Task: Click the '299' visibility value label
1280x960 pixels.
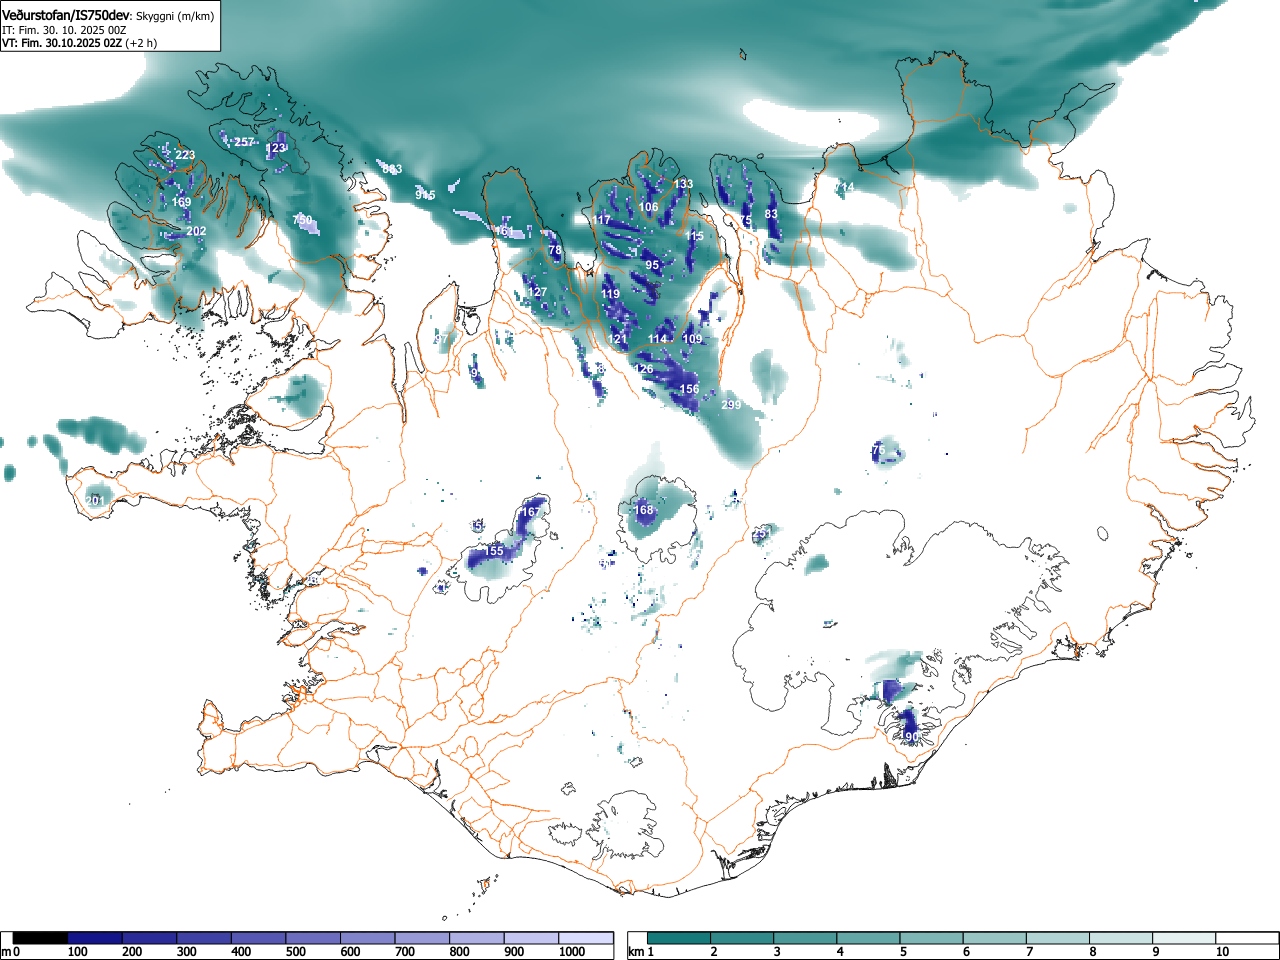Action: 731,404
